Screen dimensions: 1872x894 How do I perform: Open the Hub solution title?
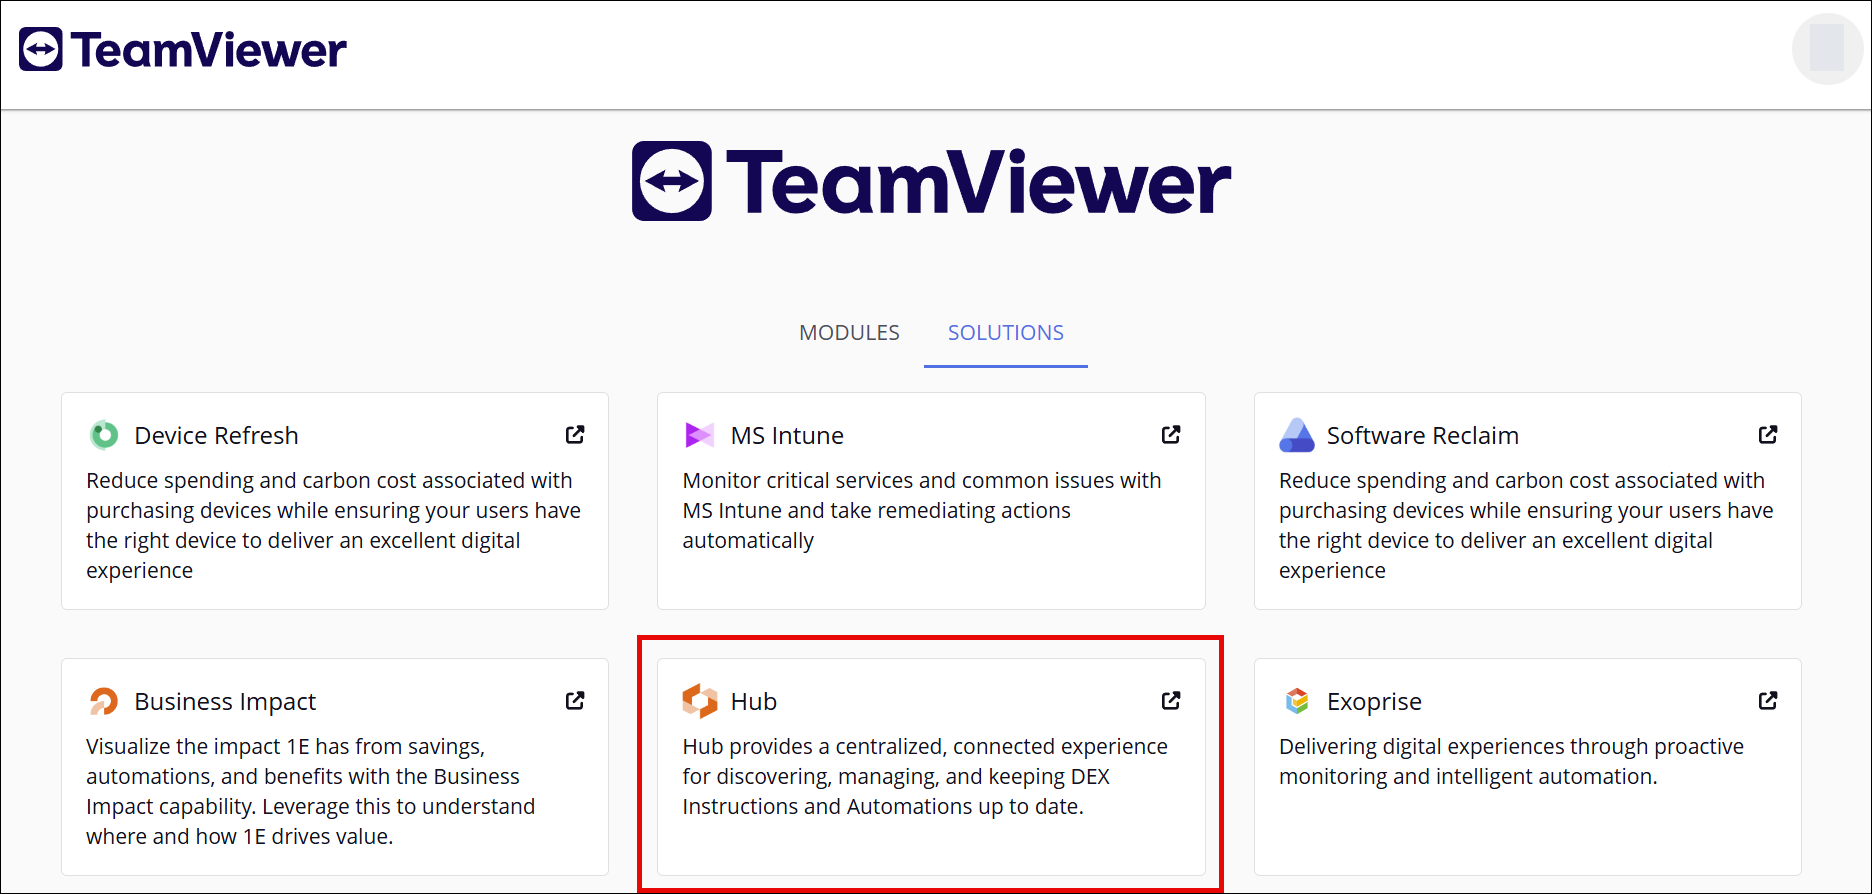point(754,702)
